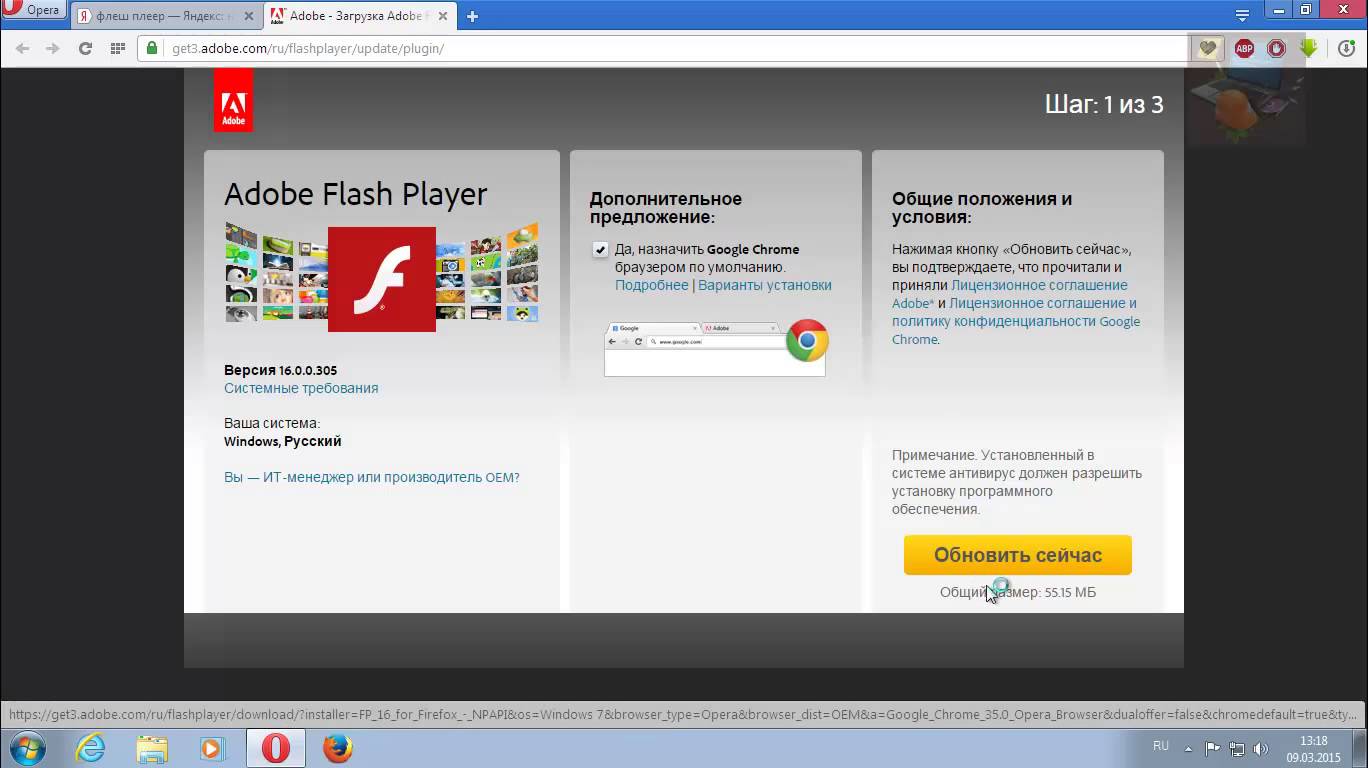Click the Flash Player logo image

381,279
